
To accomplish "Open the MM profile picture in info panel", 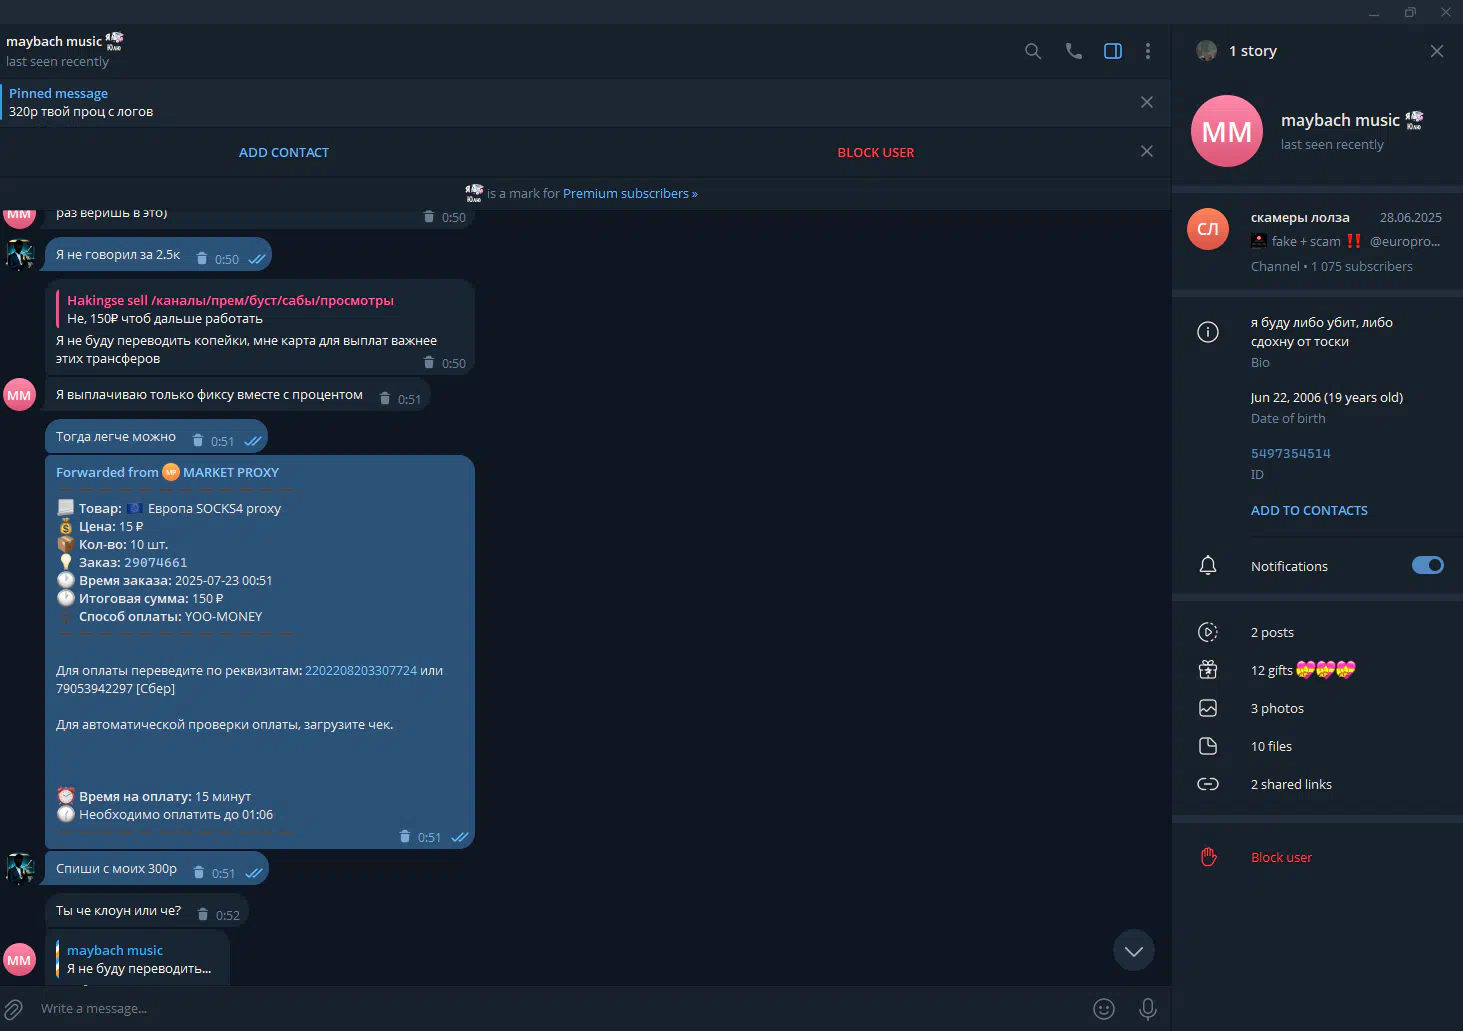I will (x=1227, y=131).
